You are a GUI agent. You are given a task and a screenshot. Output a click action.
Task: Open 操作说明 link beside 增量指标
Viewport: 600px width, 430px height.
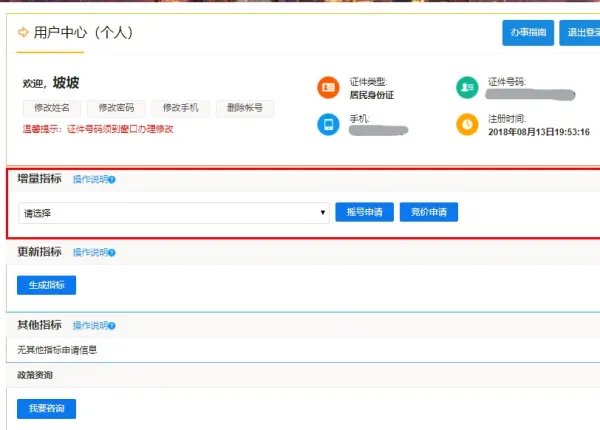(x=90, y=179)
